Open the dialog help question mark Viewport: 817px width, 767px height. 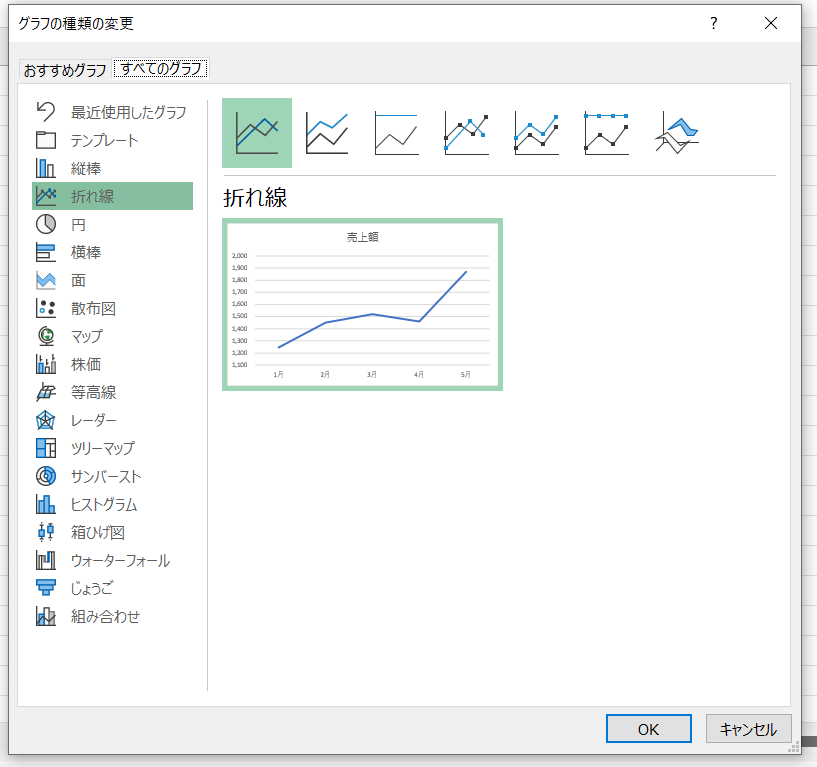click(713, 23)
